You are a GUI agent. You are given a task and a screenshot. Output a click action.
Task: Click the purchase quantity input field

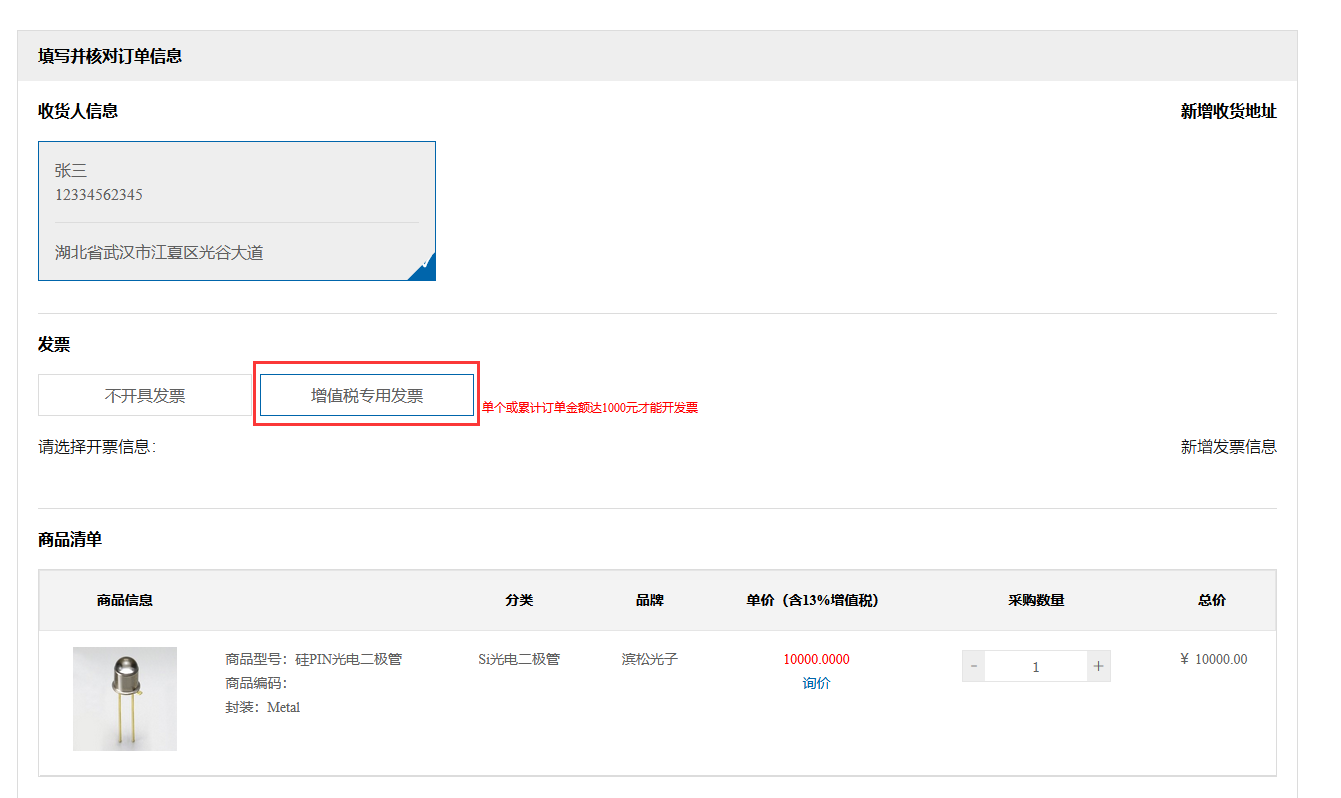point(1035,666)
